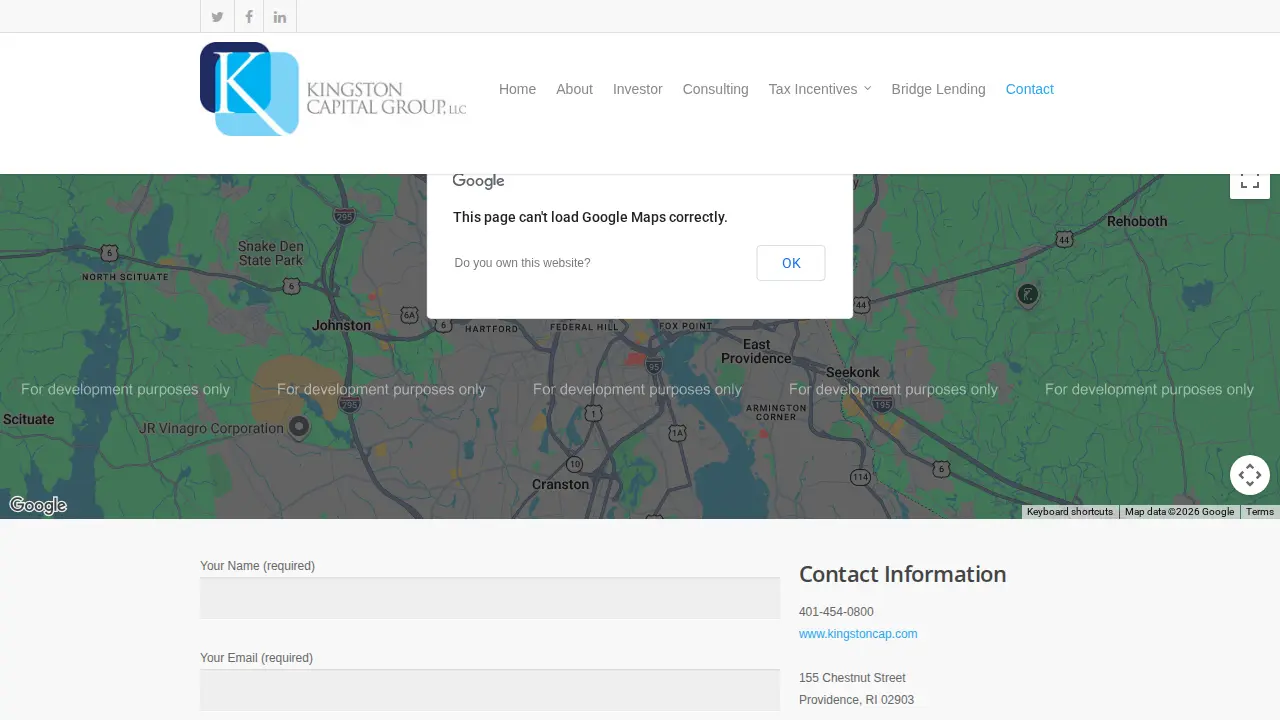The height and width of the screenshot is (720, 1280).
Task: Click the Seekonk label on the map
Action: click(x=853, y=372)
